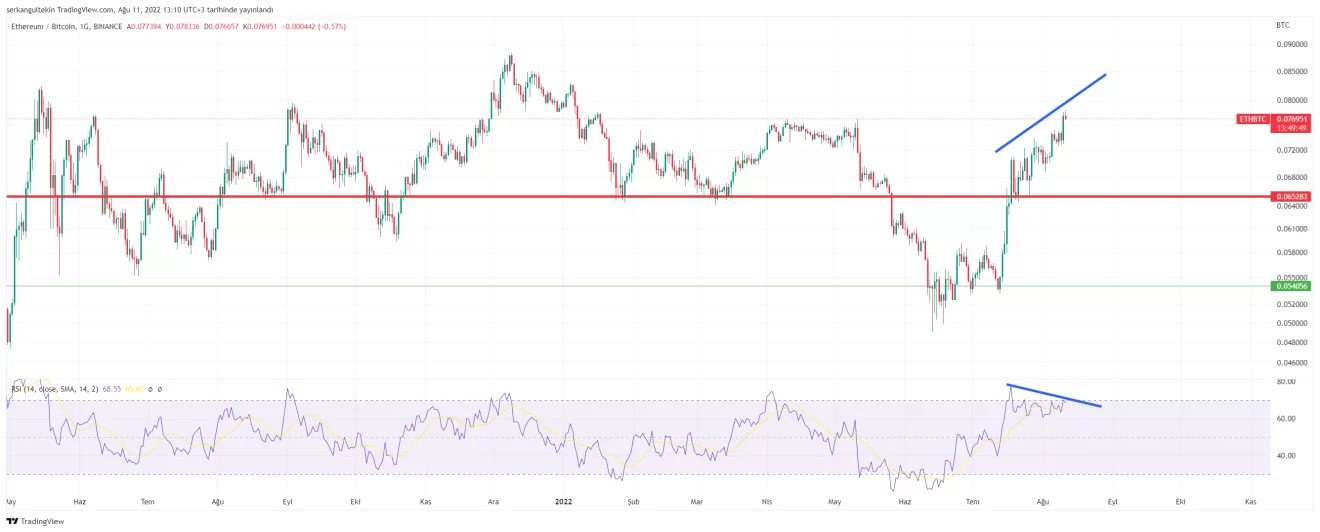Click the 80.00 level on RSI axis

(1286, 382)
